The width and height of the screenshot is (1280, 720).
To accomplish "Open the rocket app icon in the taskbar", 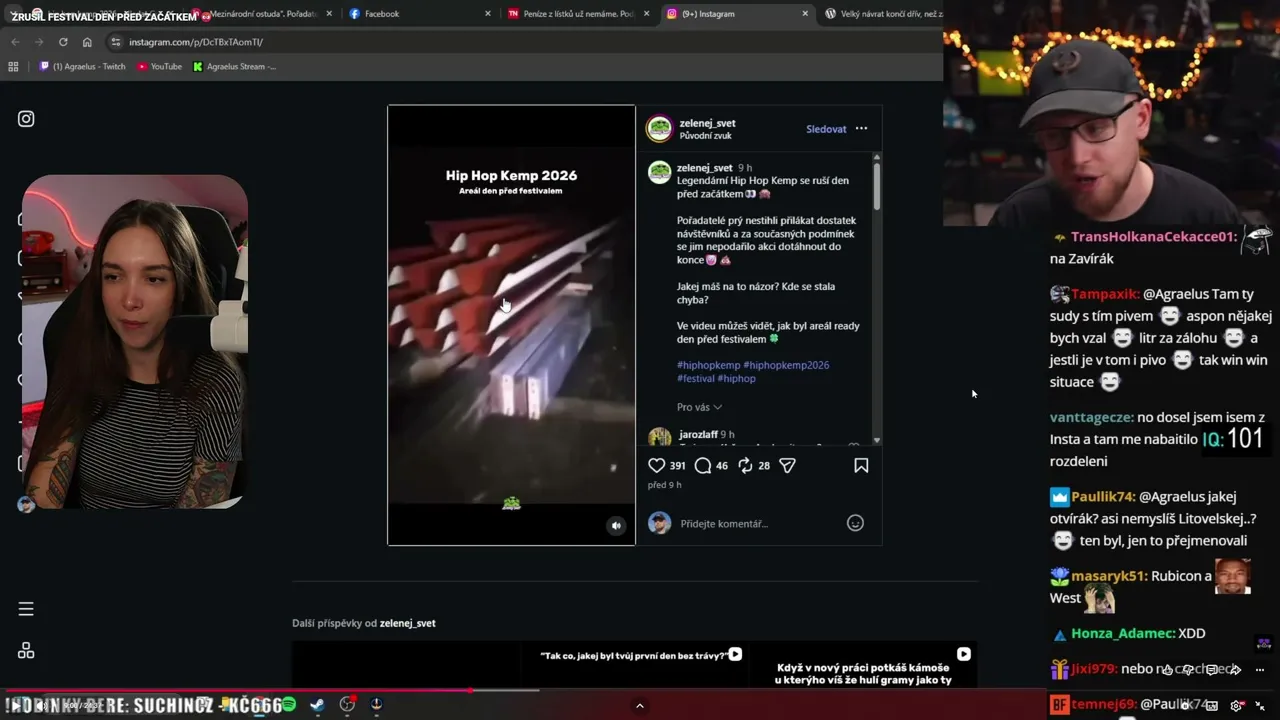I will 376,705.
